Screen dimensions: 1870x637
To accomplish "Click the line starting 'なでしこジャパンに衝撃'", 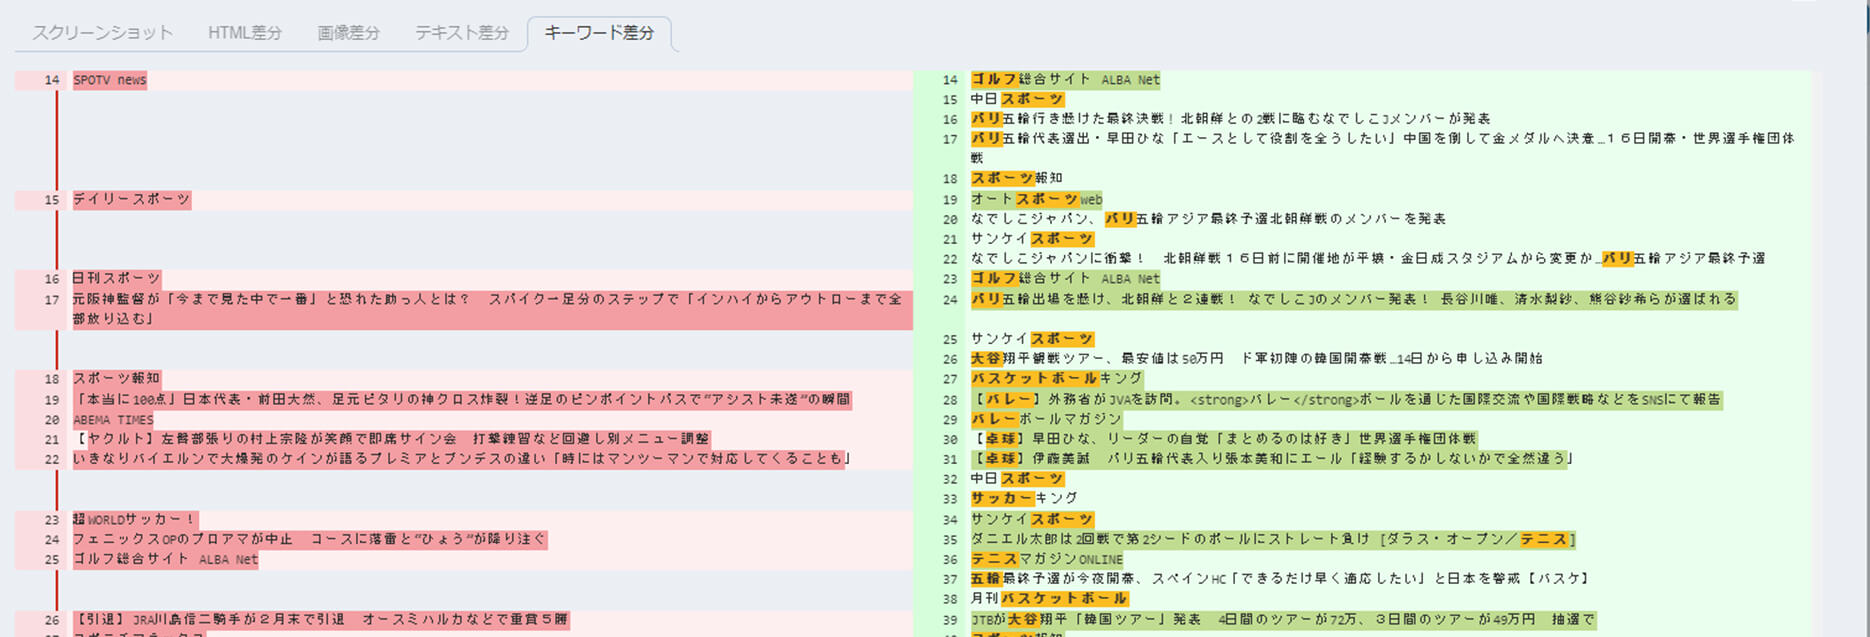I will pyautogui.click(x=1368, y=259).
